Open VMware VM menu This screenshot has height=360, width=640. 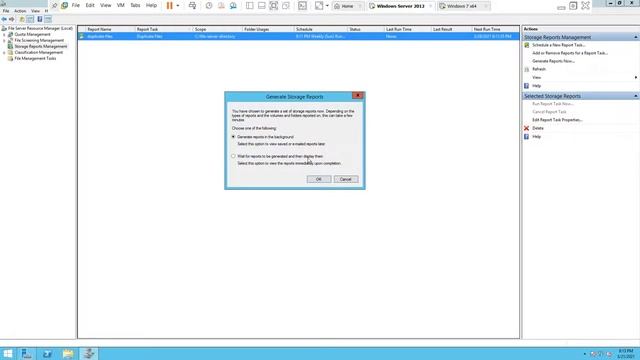(120, 5)
